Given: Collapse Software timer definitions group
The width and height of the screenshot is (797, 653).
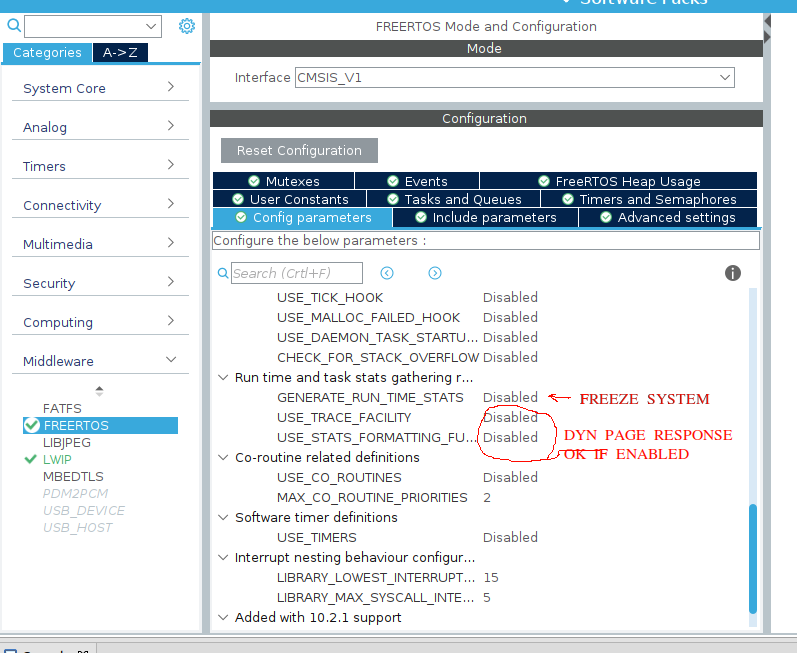Looking at the screenshot, I should (x=223, y=517).
